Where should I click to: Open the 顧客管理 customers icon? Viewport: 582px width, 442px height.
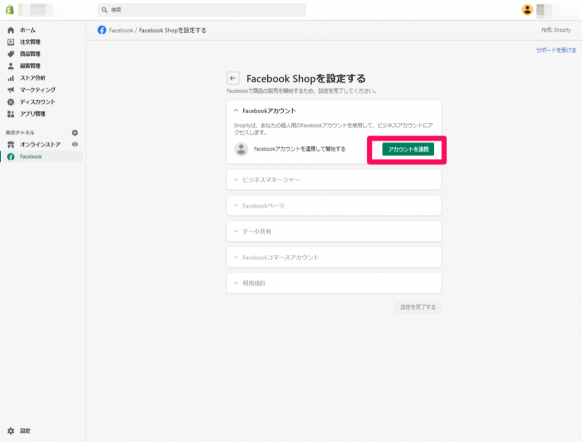11,66
